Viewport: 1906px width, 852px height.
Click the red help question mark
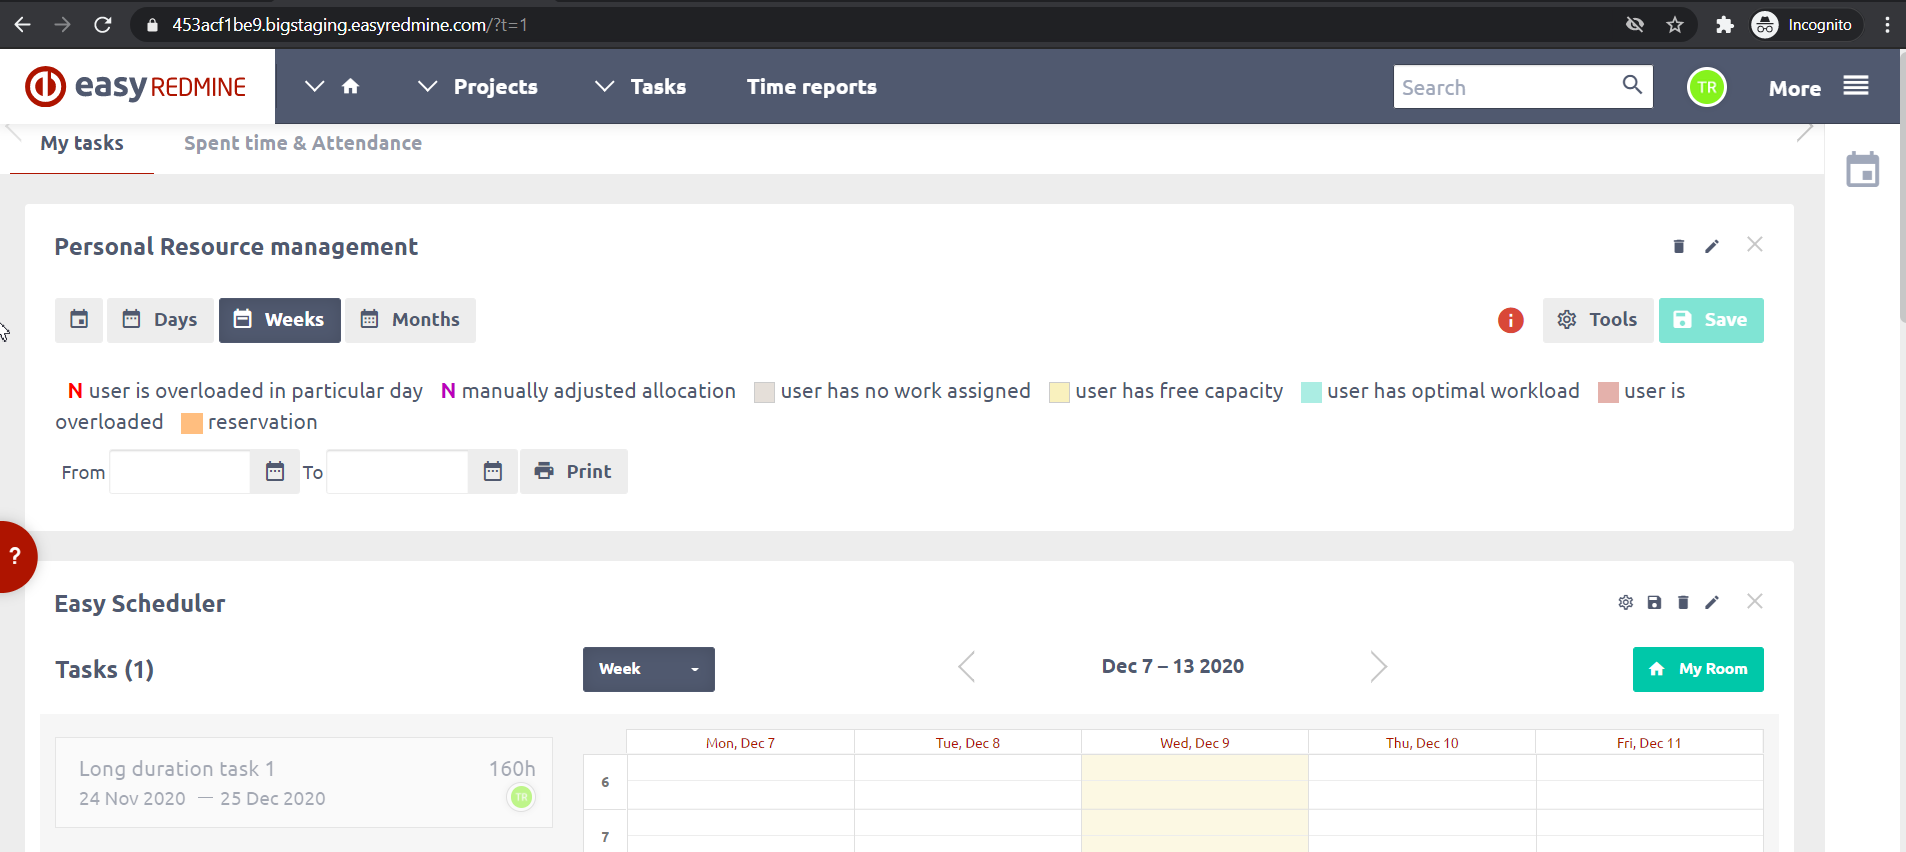(15, 556)
